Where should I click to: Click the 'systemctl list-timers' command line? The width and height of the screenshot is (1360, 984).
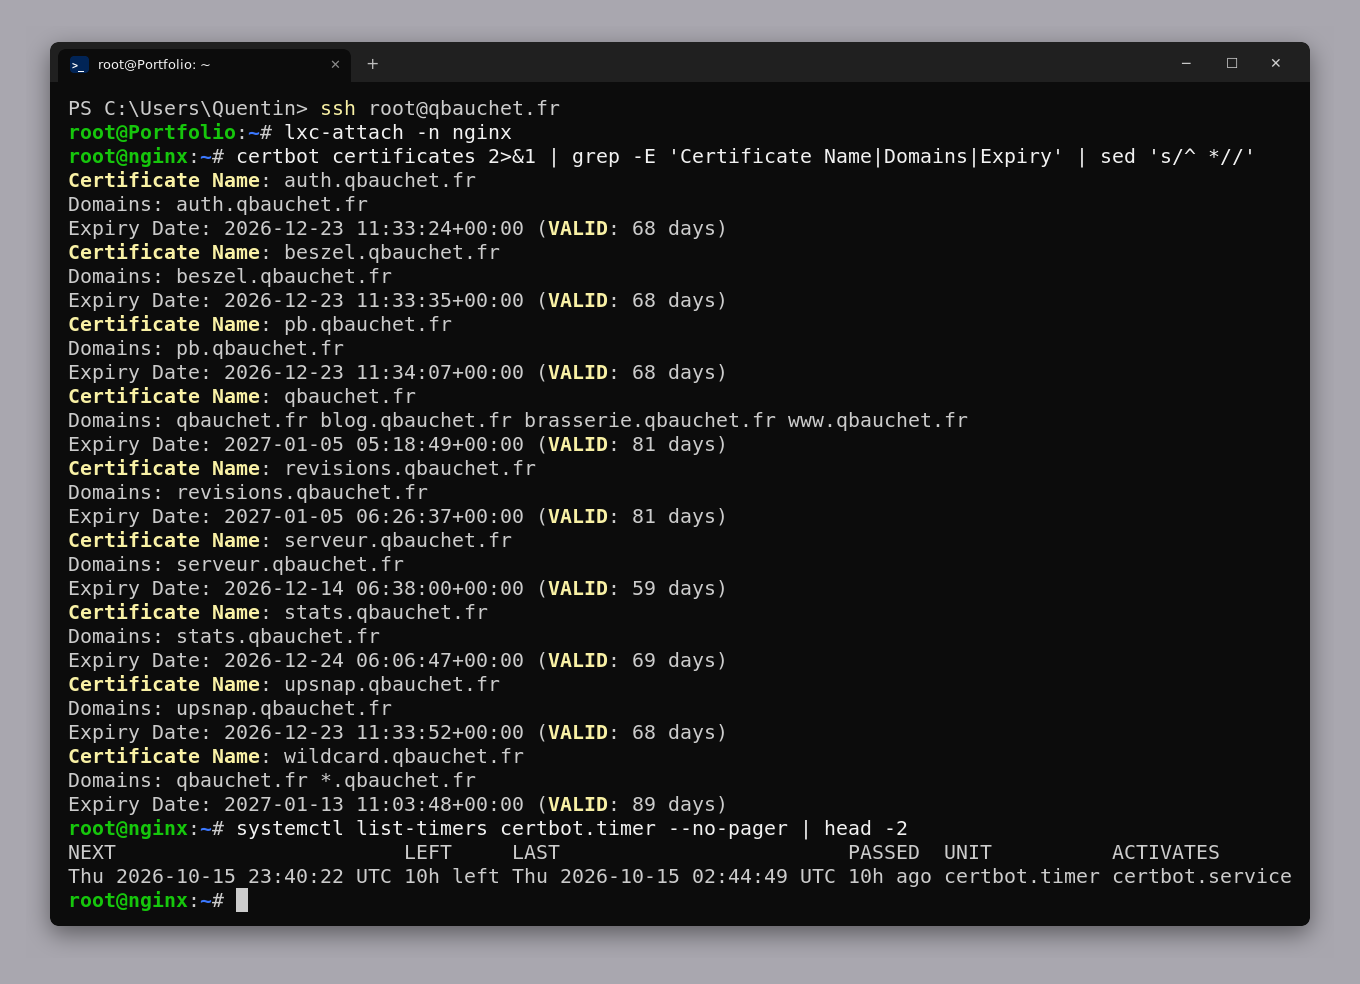(x=572, y=828)
